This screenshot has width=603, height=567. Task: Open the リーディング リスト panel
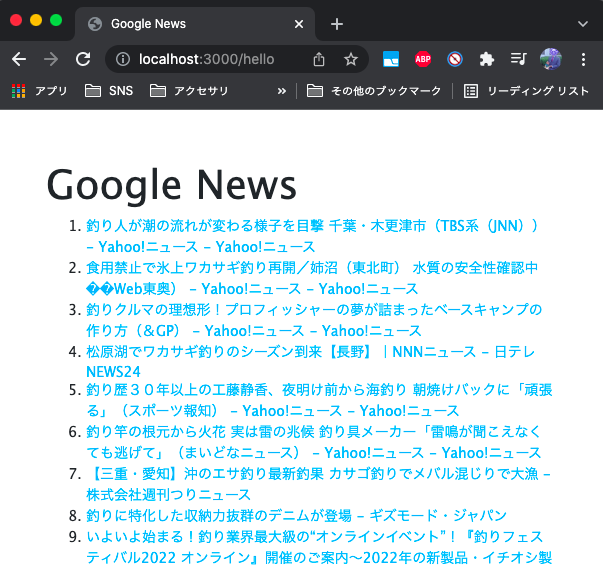526,91
